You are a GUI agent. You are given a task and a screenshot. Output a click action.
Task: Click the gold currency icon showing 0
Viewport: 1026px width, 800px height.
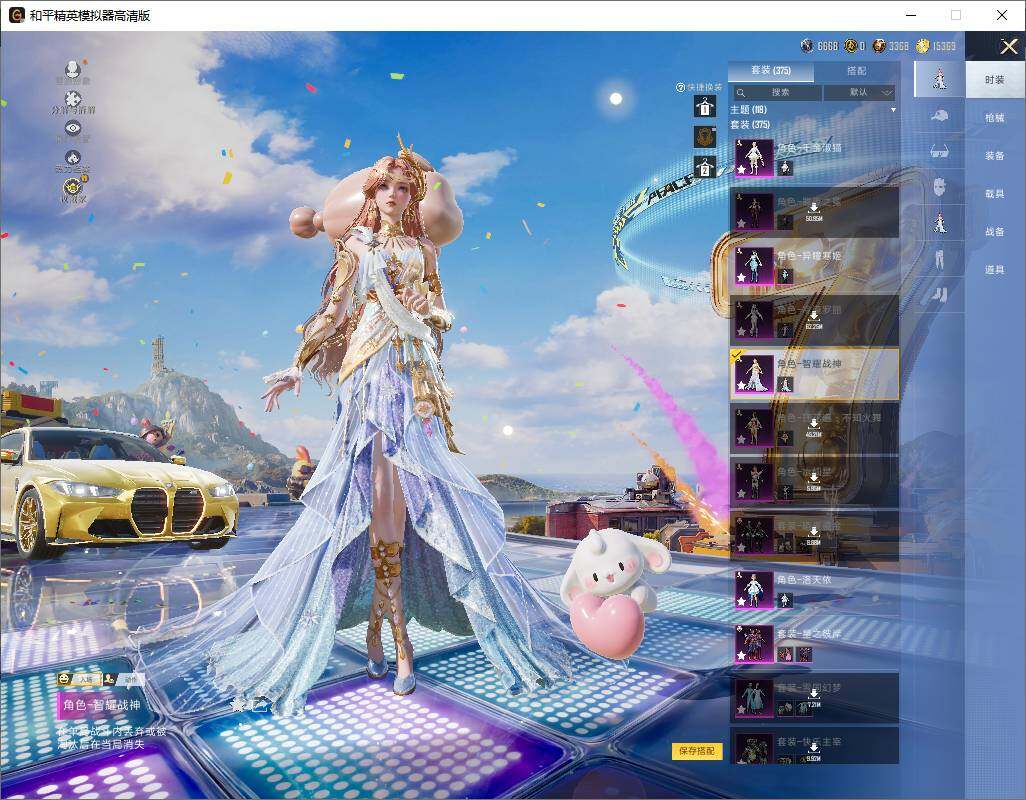[x=850, y=46]
